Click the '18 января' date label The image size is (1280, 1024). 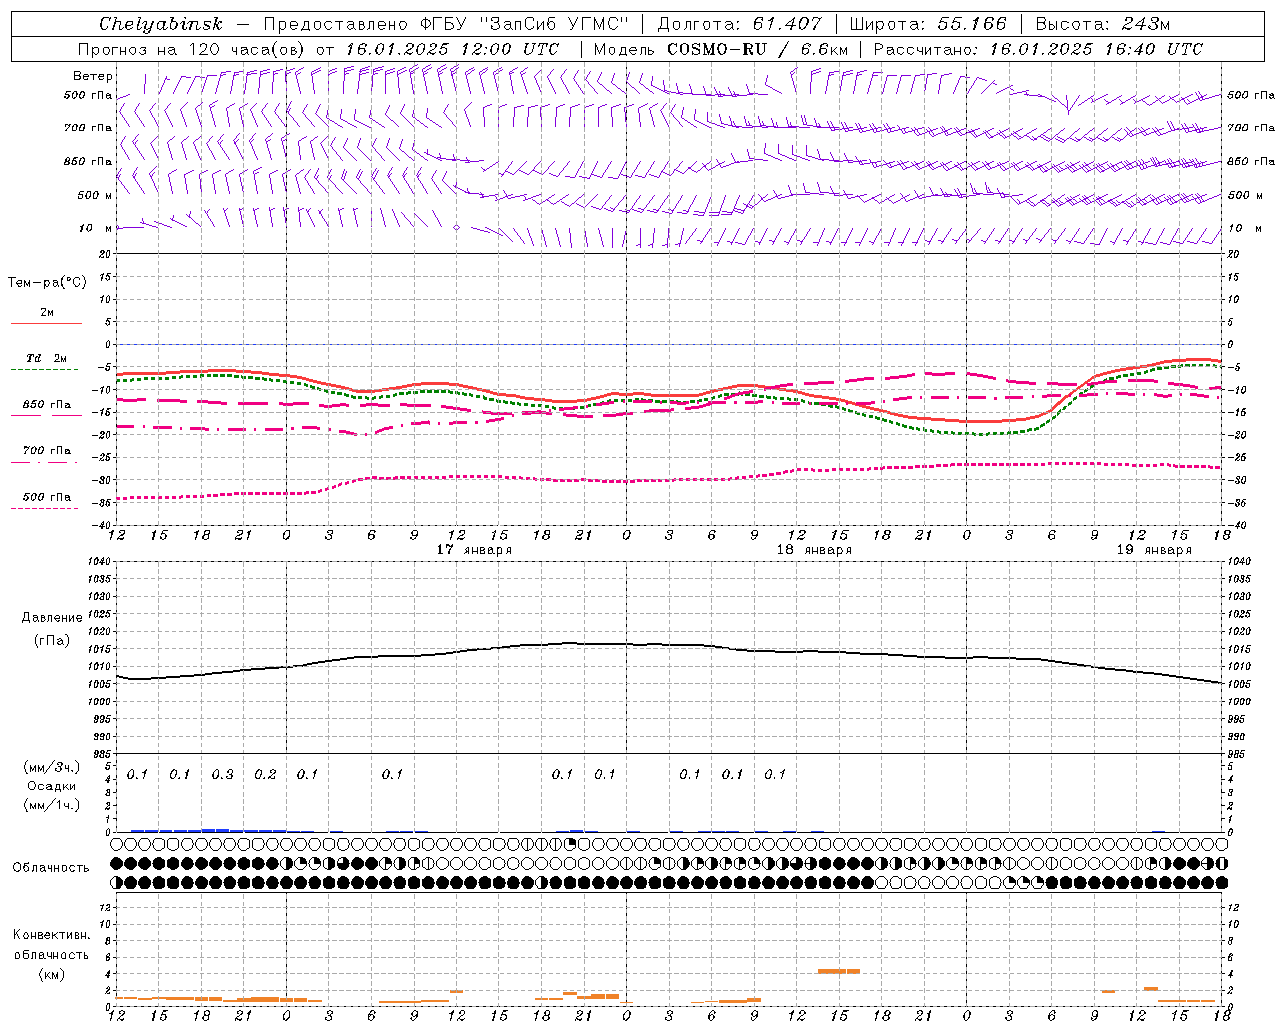click(x=814, y=550)
